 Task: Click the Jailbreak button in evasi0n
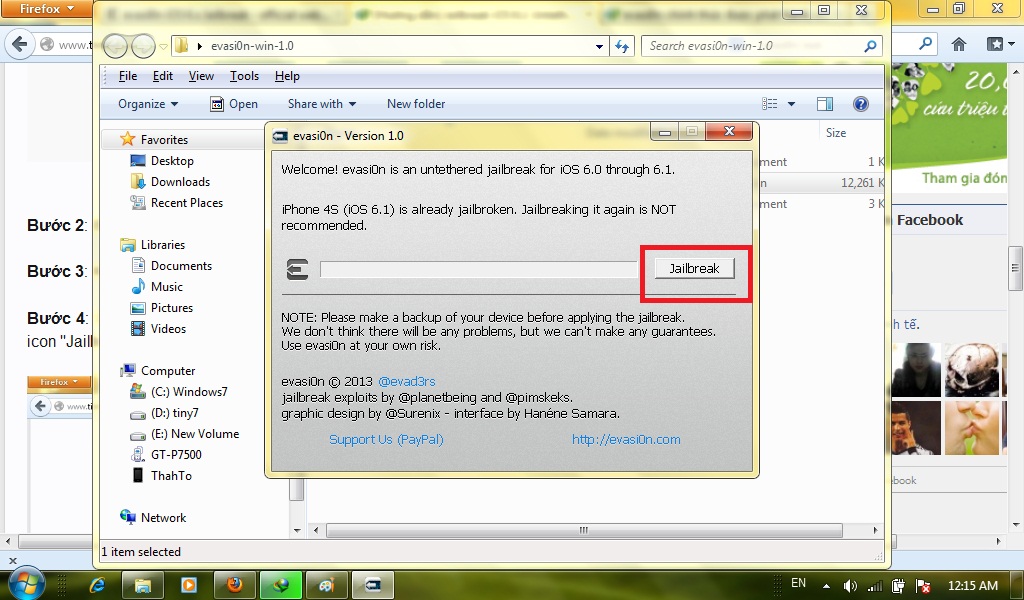pyautogui.click(x=694, y=268)
